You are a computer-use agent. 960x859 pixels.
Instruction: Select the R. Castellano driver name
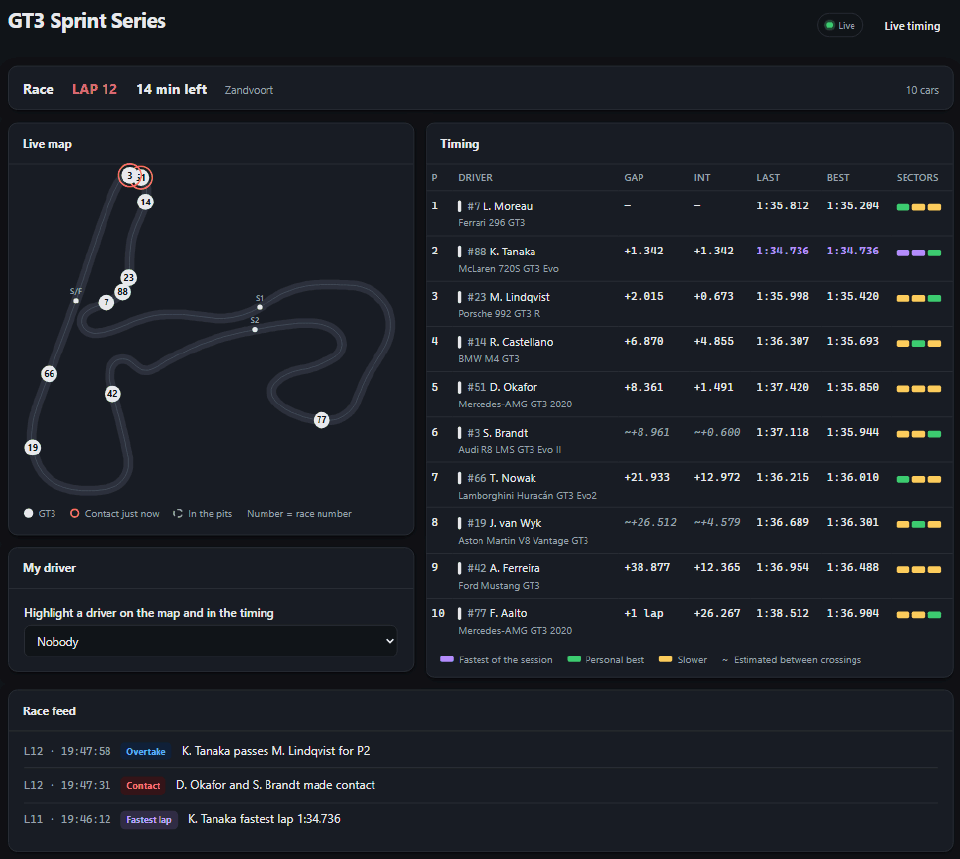pos(521,342)
